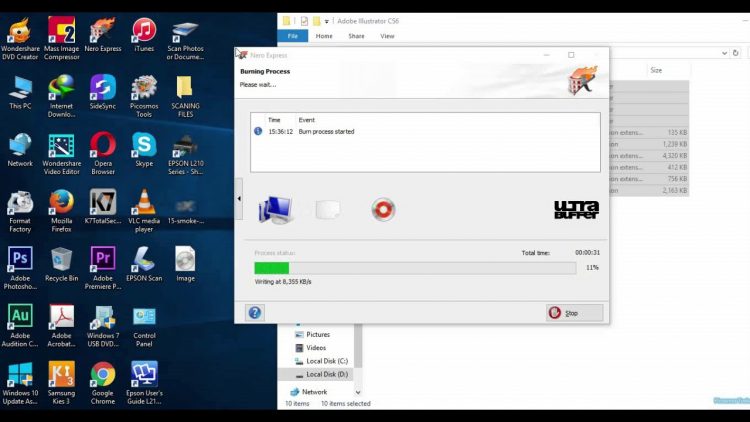The width and height of the screenshot is (750, 422).
Task: Click the Ultra Buffer logo
Action: pyautogui.click(x=576, y=210)
